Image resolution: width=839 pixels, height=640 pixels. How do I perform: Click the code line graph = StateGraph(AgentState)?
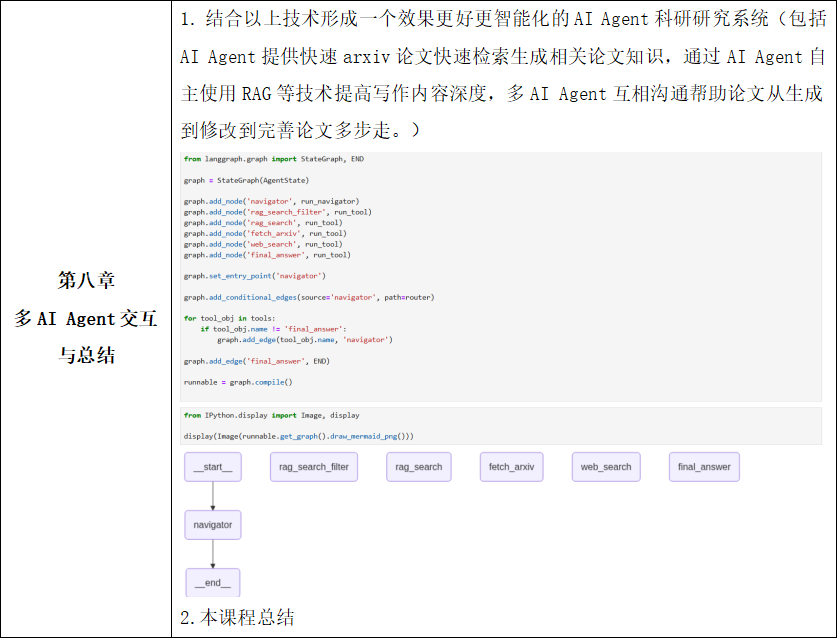(246, 180)
